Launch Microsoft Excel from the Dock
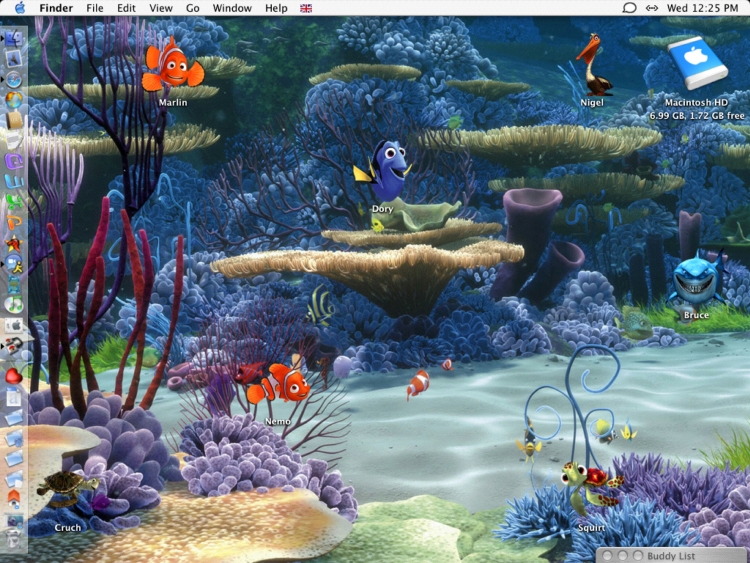The image size is (750, 563). click(x=14, y=202)
